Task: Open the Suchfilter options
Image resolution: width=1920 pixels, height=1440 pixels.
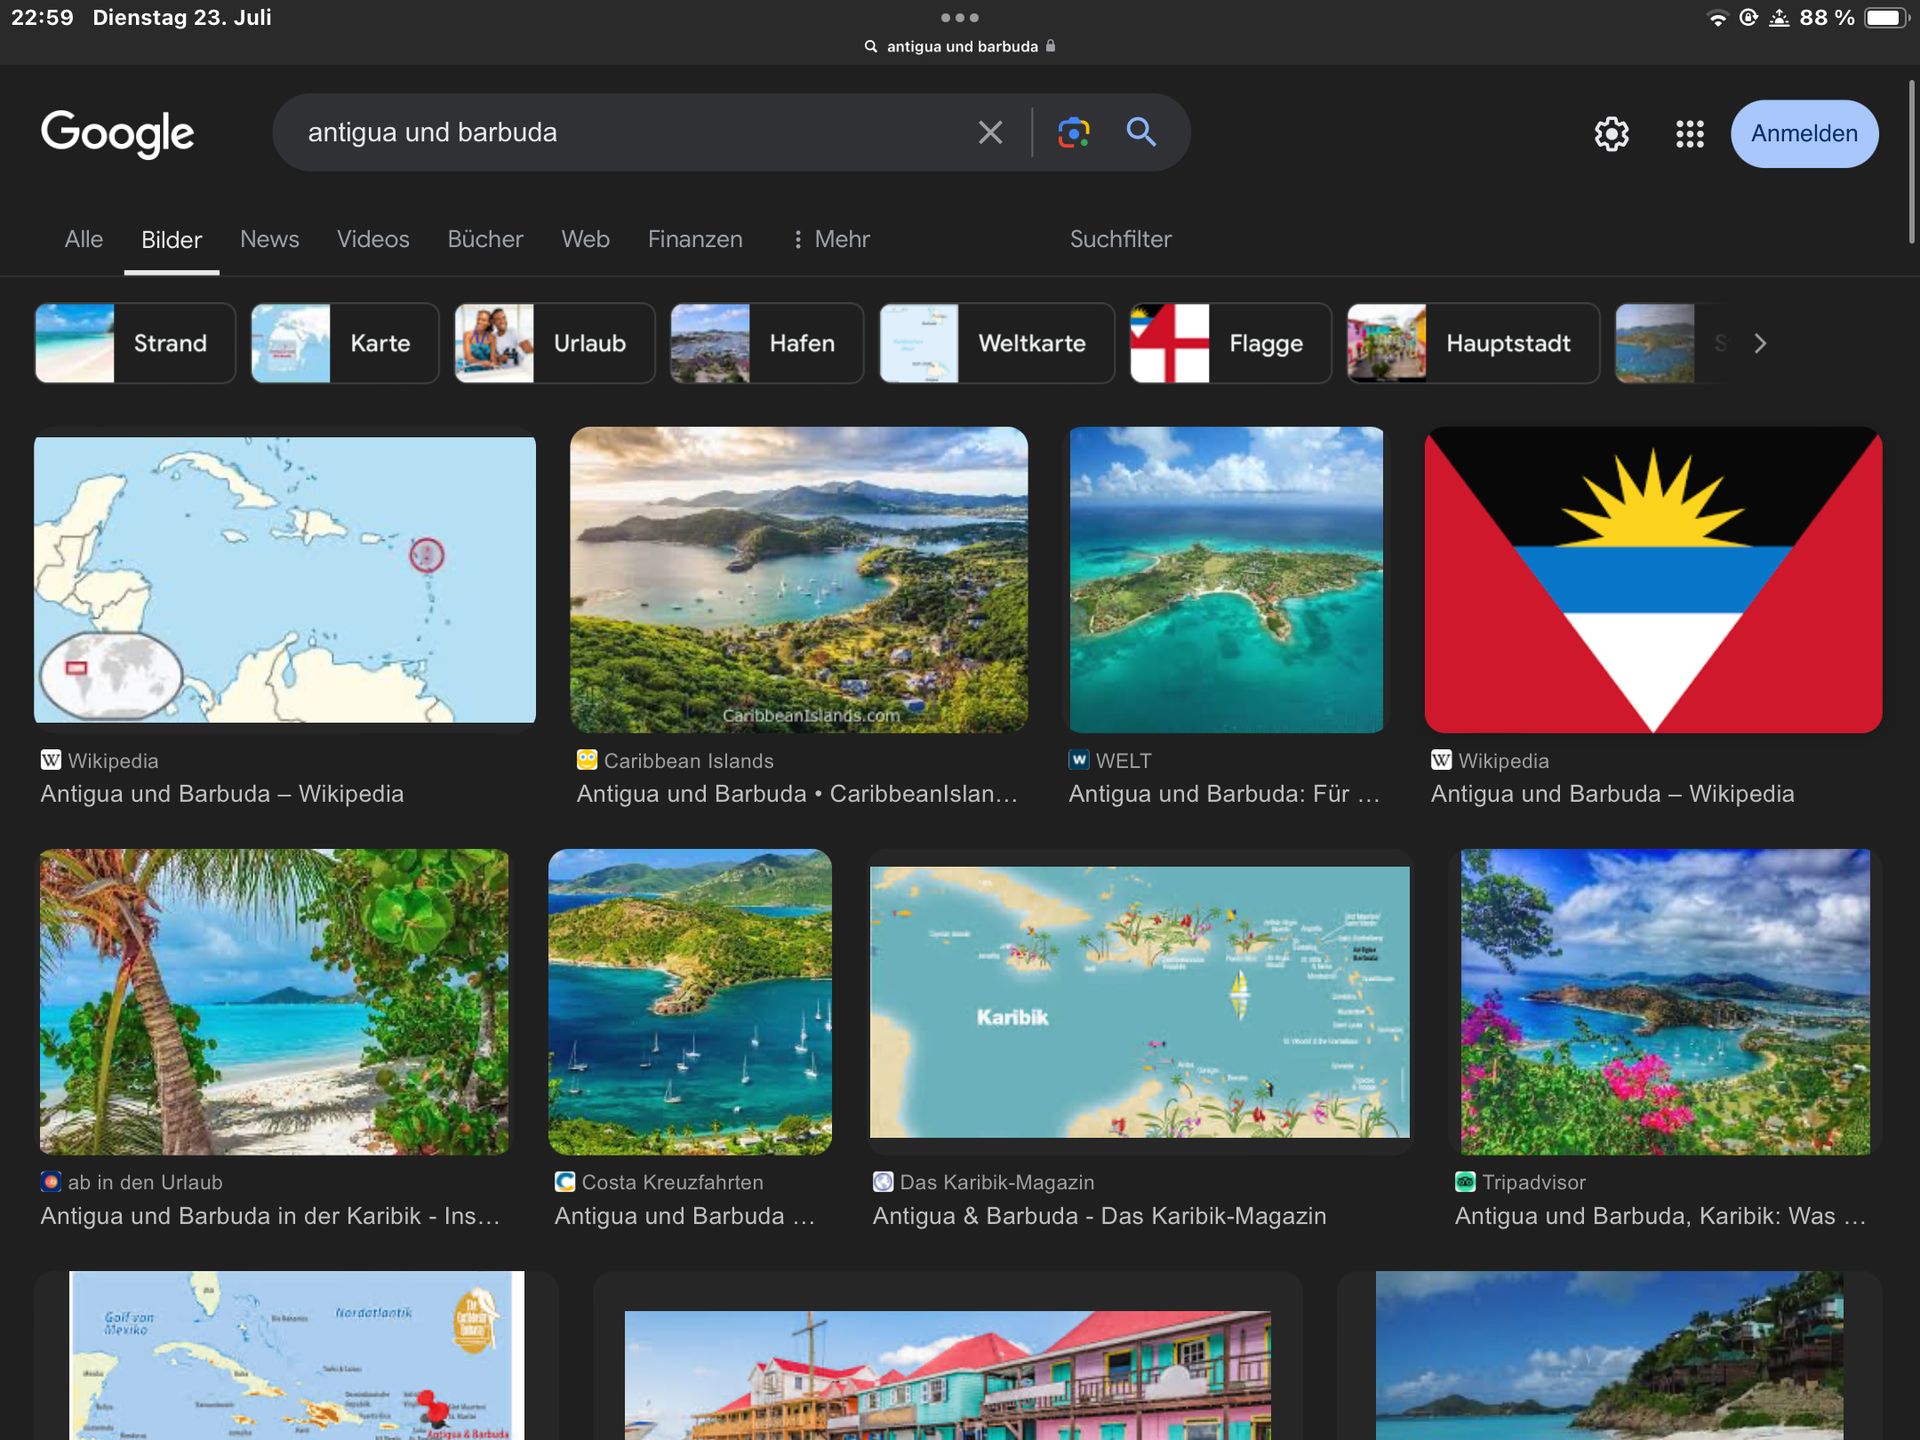Action: click(x=1120, y=239)
